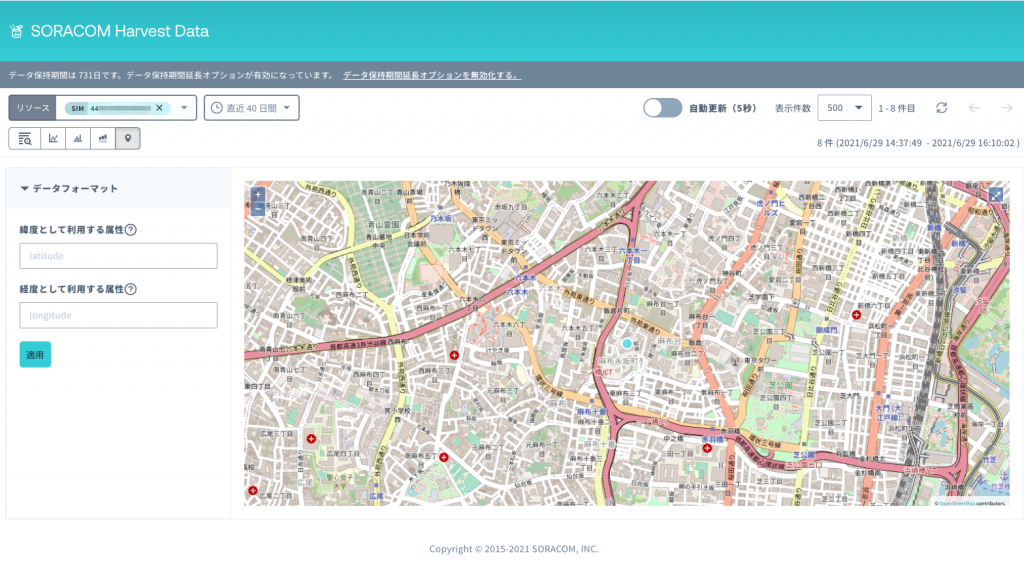Viewport: 1024px width, 579px height.
Task: Click the '1 - 8 件目' range text
Action: 896,108
